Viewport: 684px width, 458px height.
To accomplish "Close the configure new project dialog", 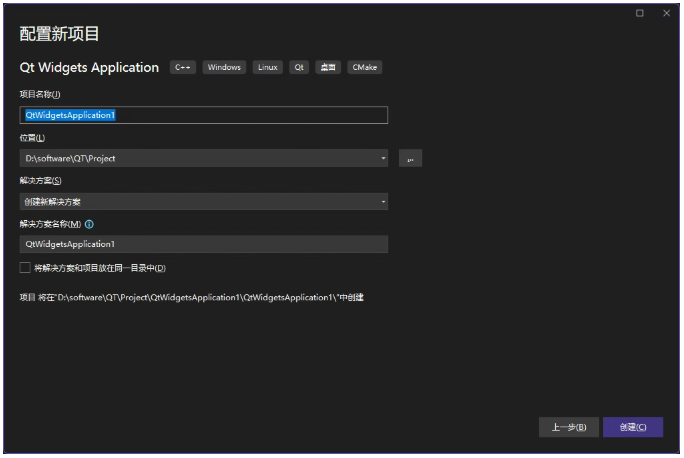I will [667, 13].
